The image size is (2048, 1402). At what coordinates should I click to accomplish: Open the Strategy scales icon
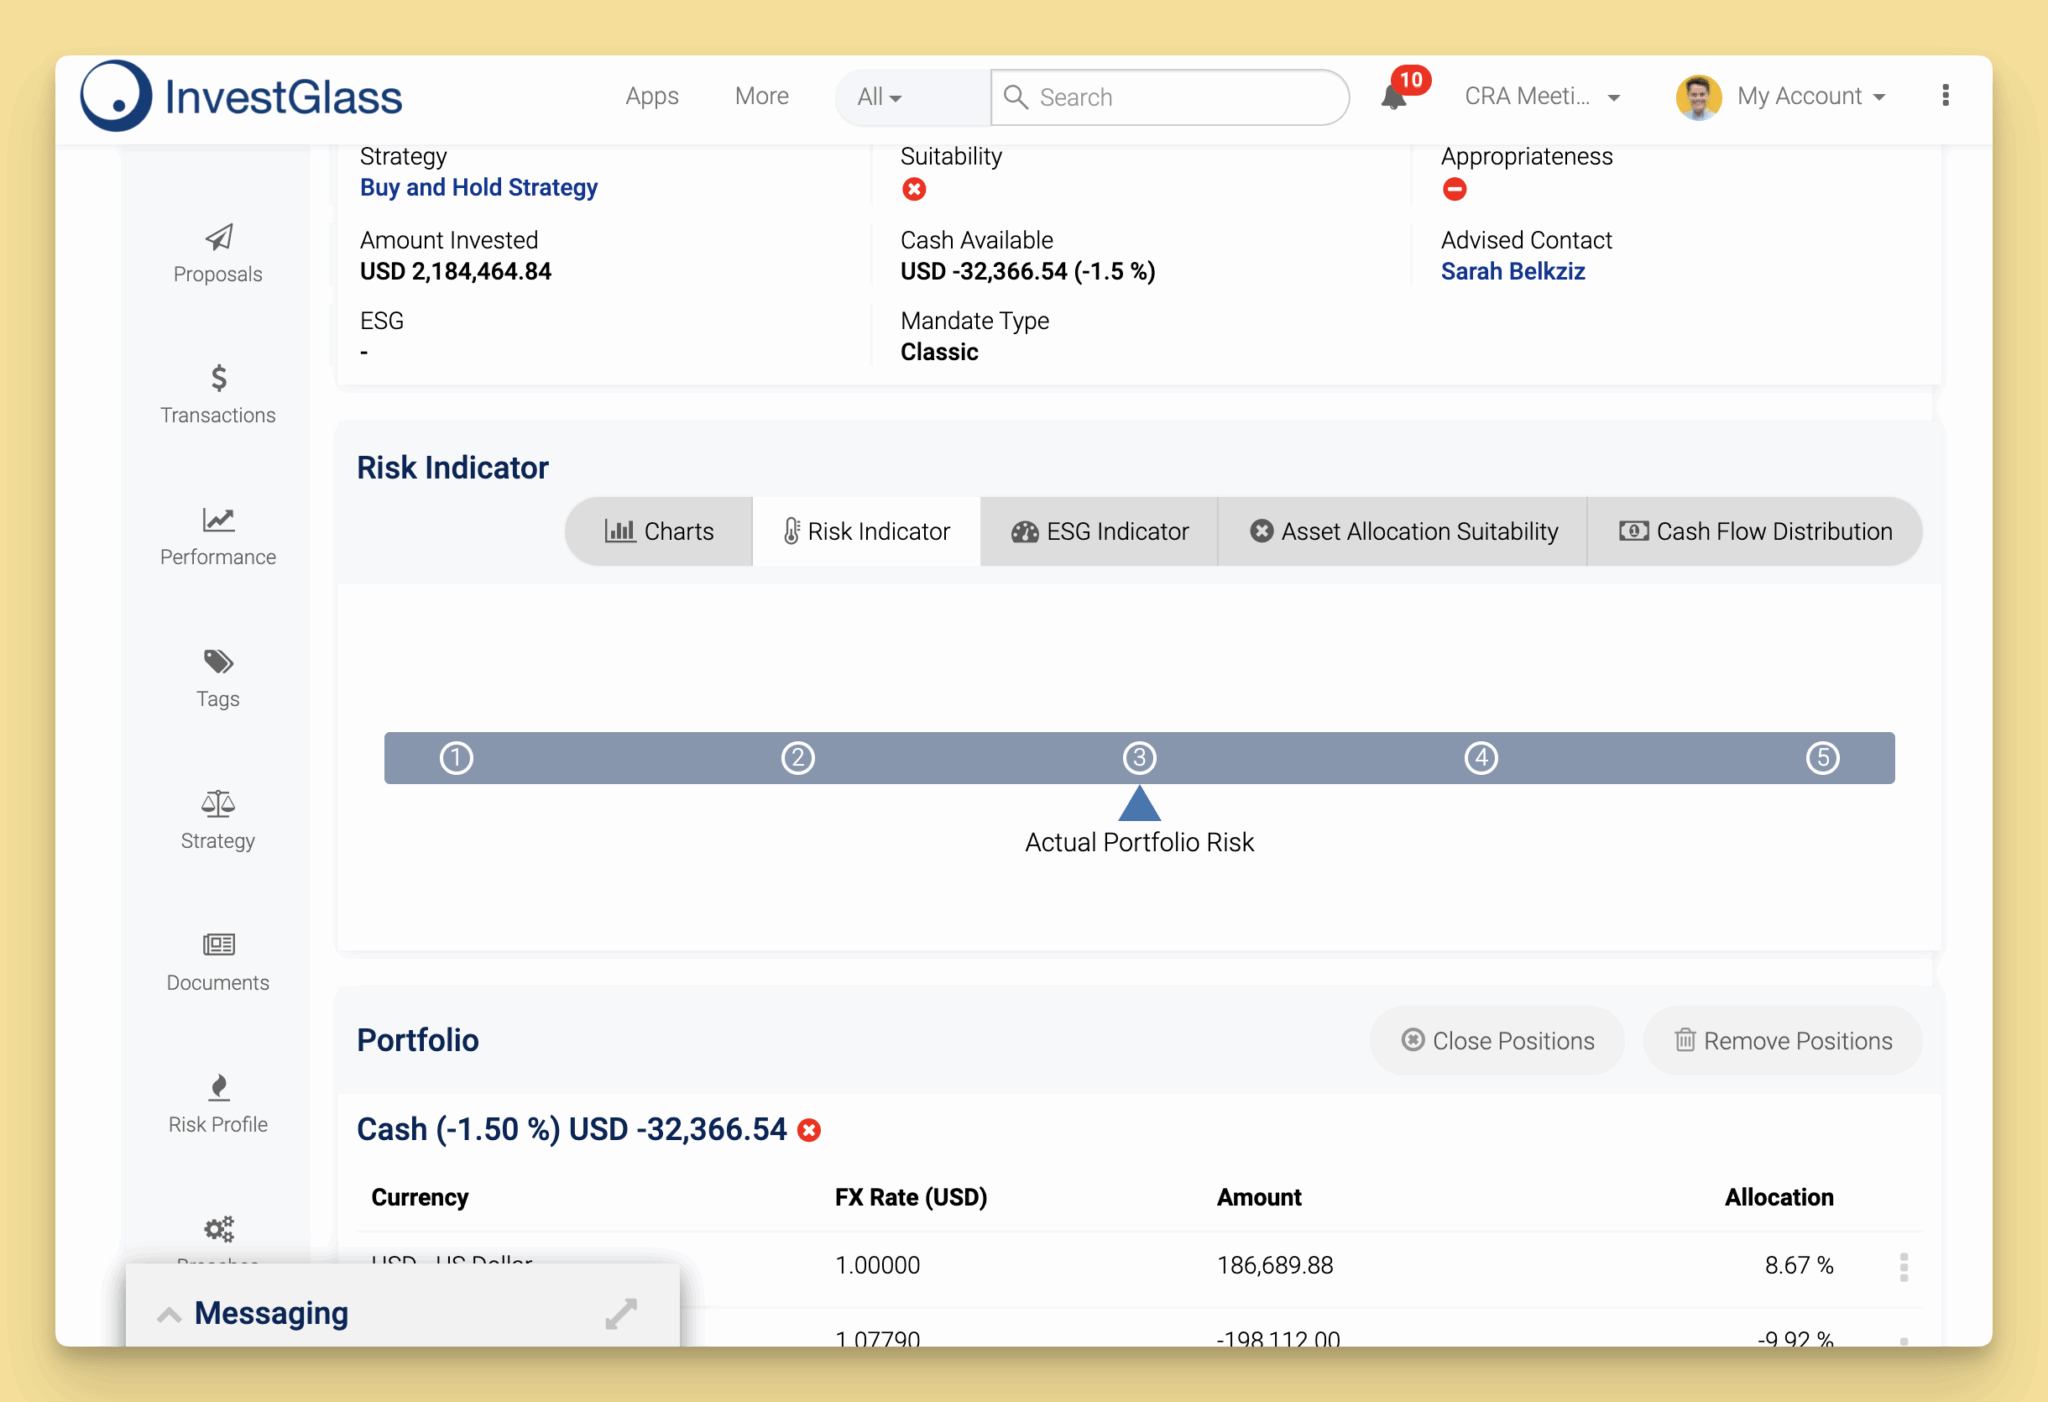(x=218, y=804)
